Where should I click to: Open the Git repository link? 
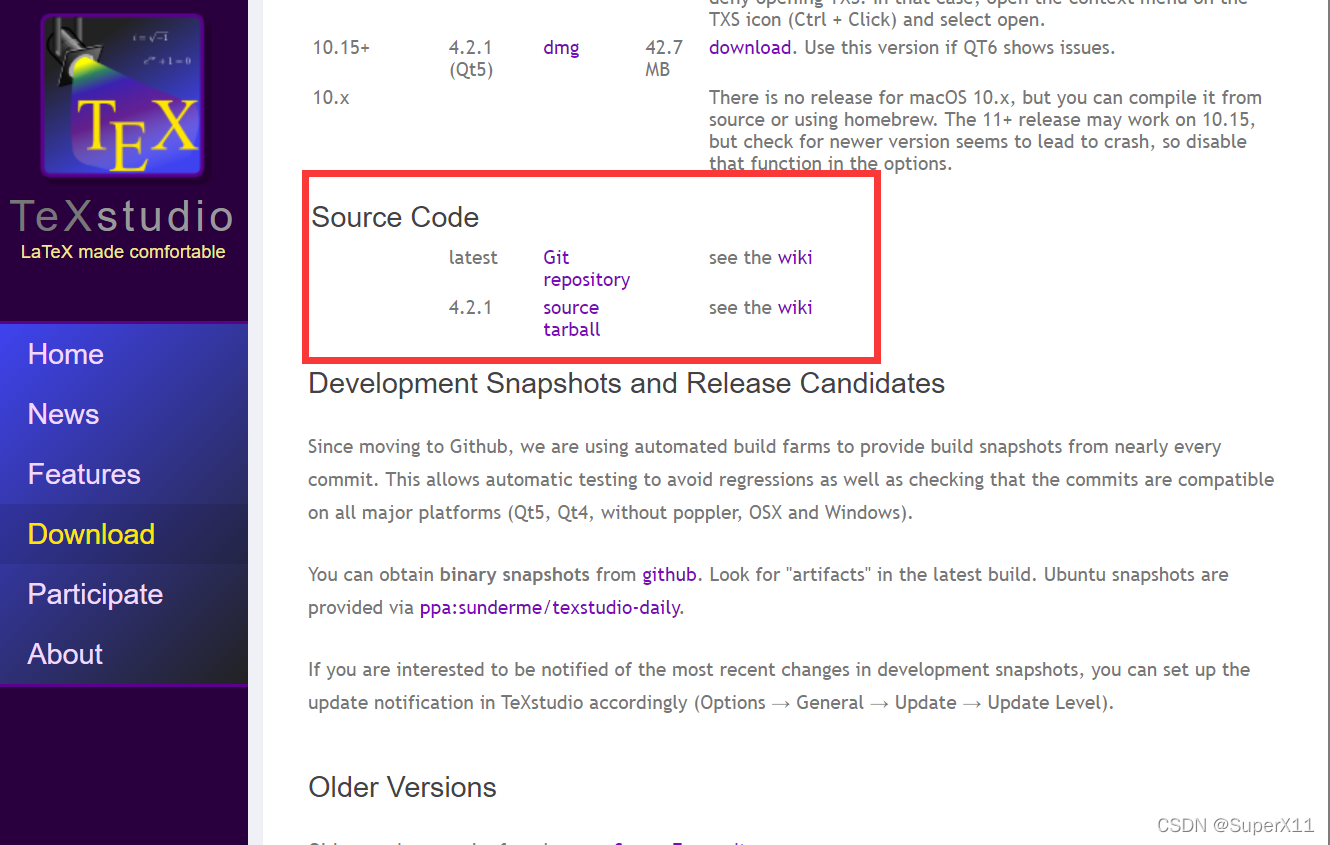click(586, 268)
